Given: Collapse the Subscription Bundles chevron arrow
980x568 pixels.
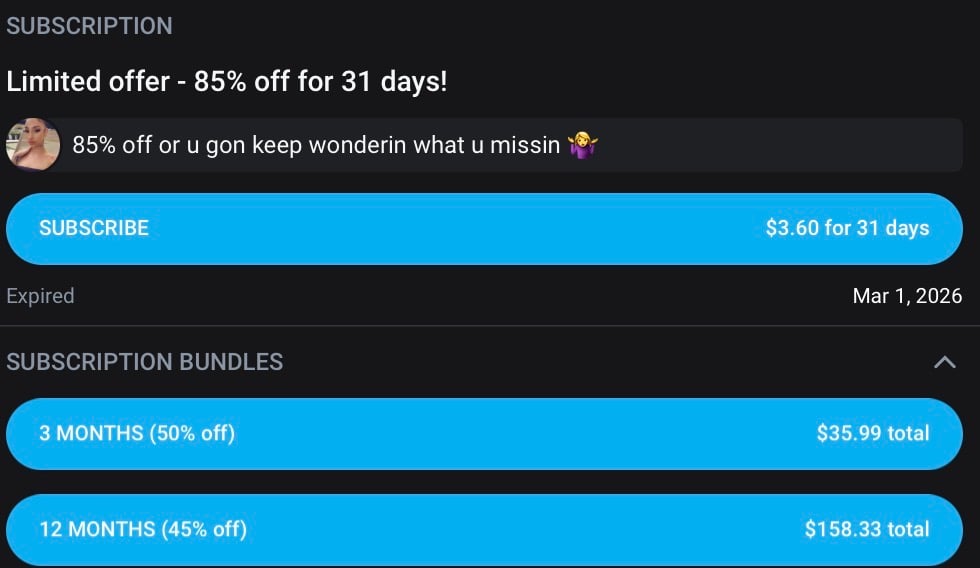Looking at the screenshot, I should pos(944,362).
